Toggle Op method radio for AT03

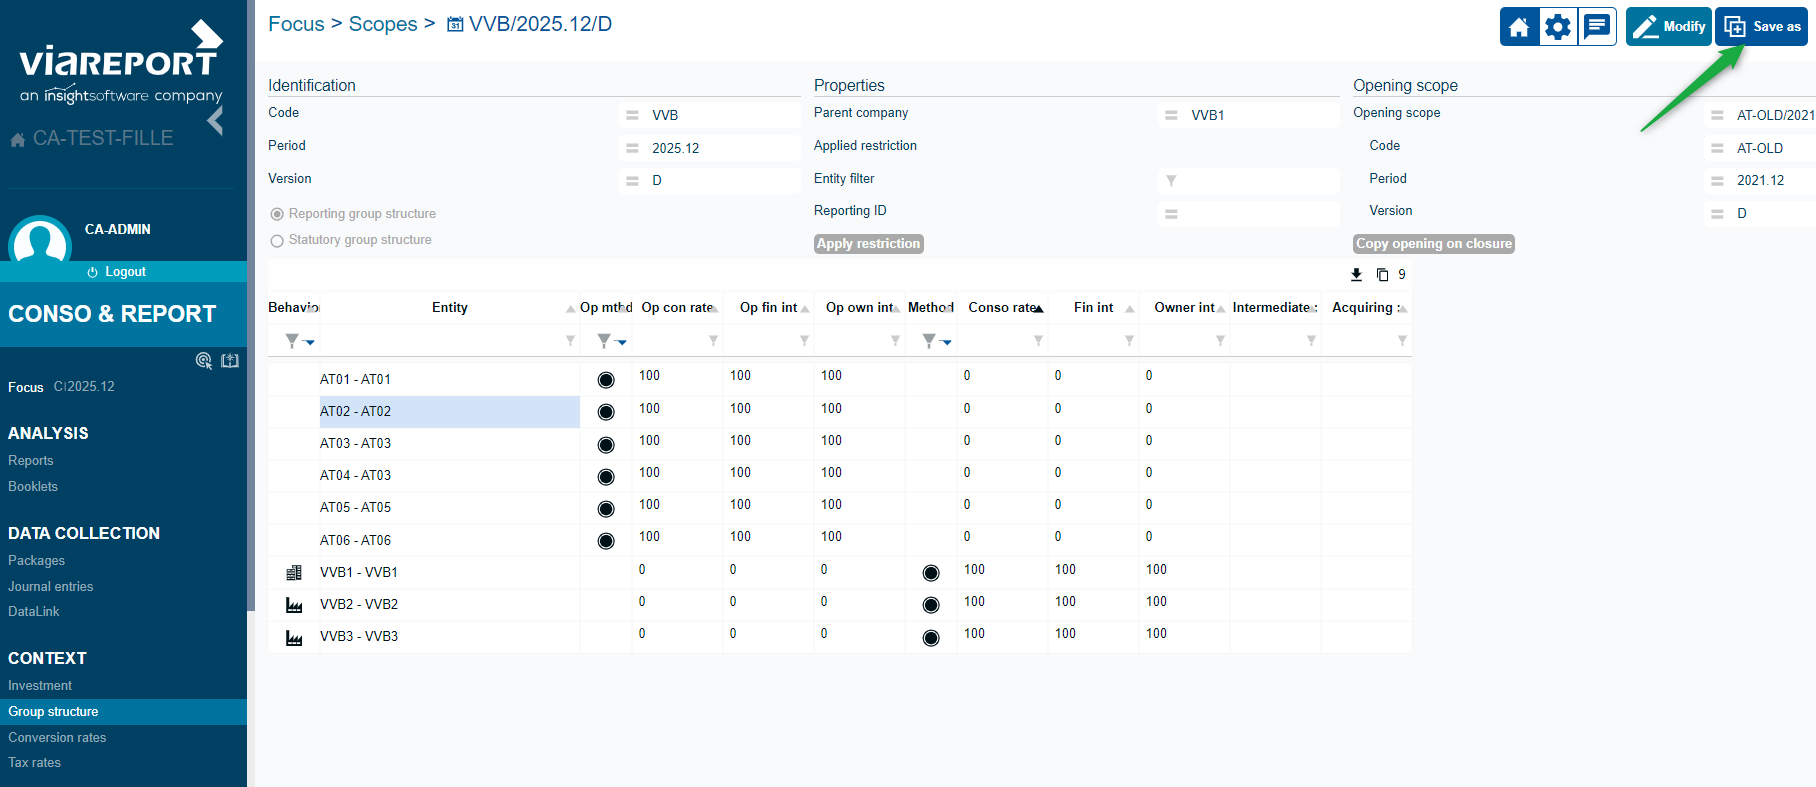pos(606,445)
